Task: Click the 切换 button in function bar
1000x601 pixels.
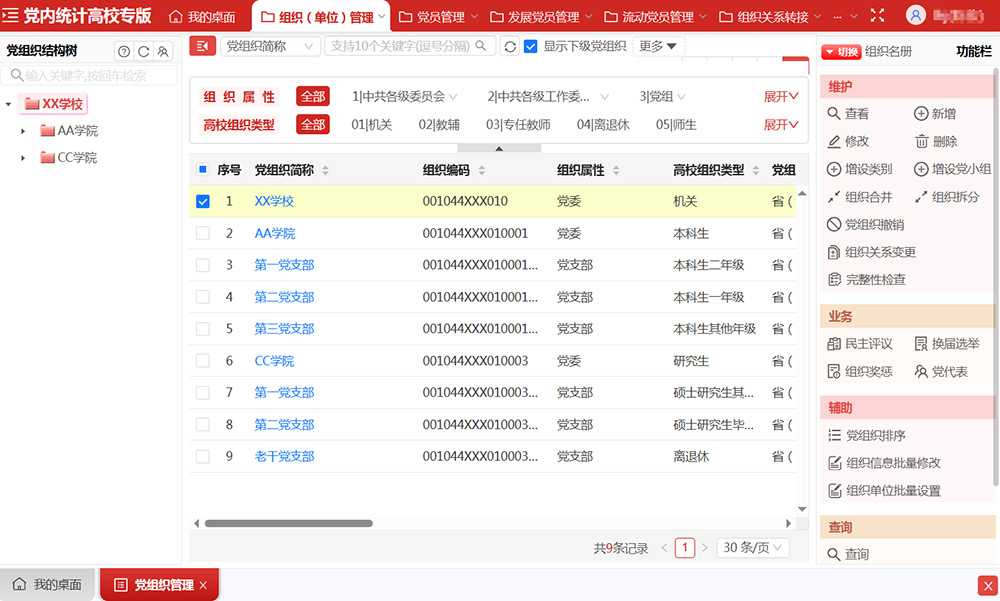Action: 841,52
